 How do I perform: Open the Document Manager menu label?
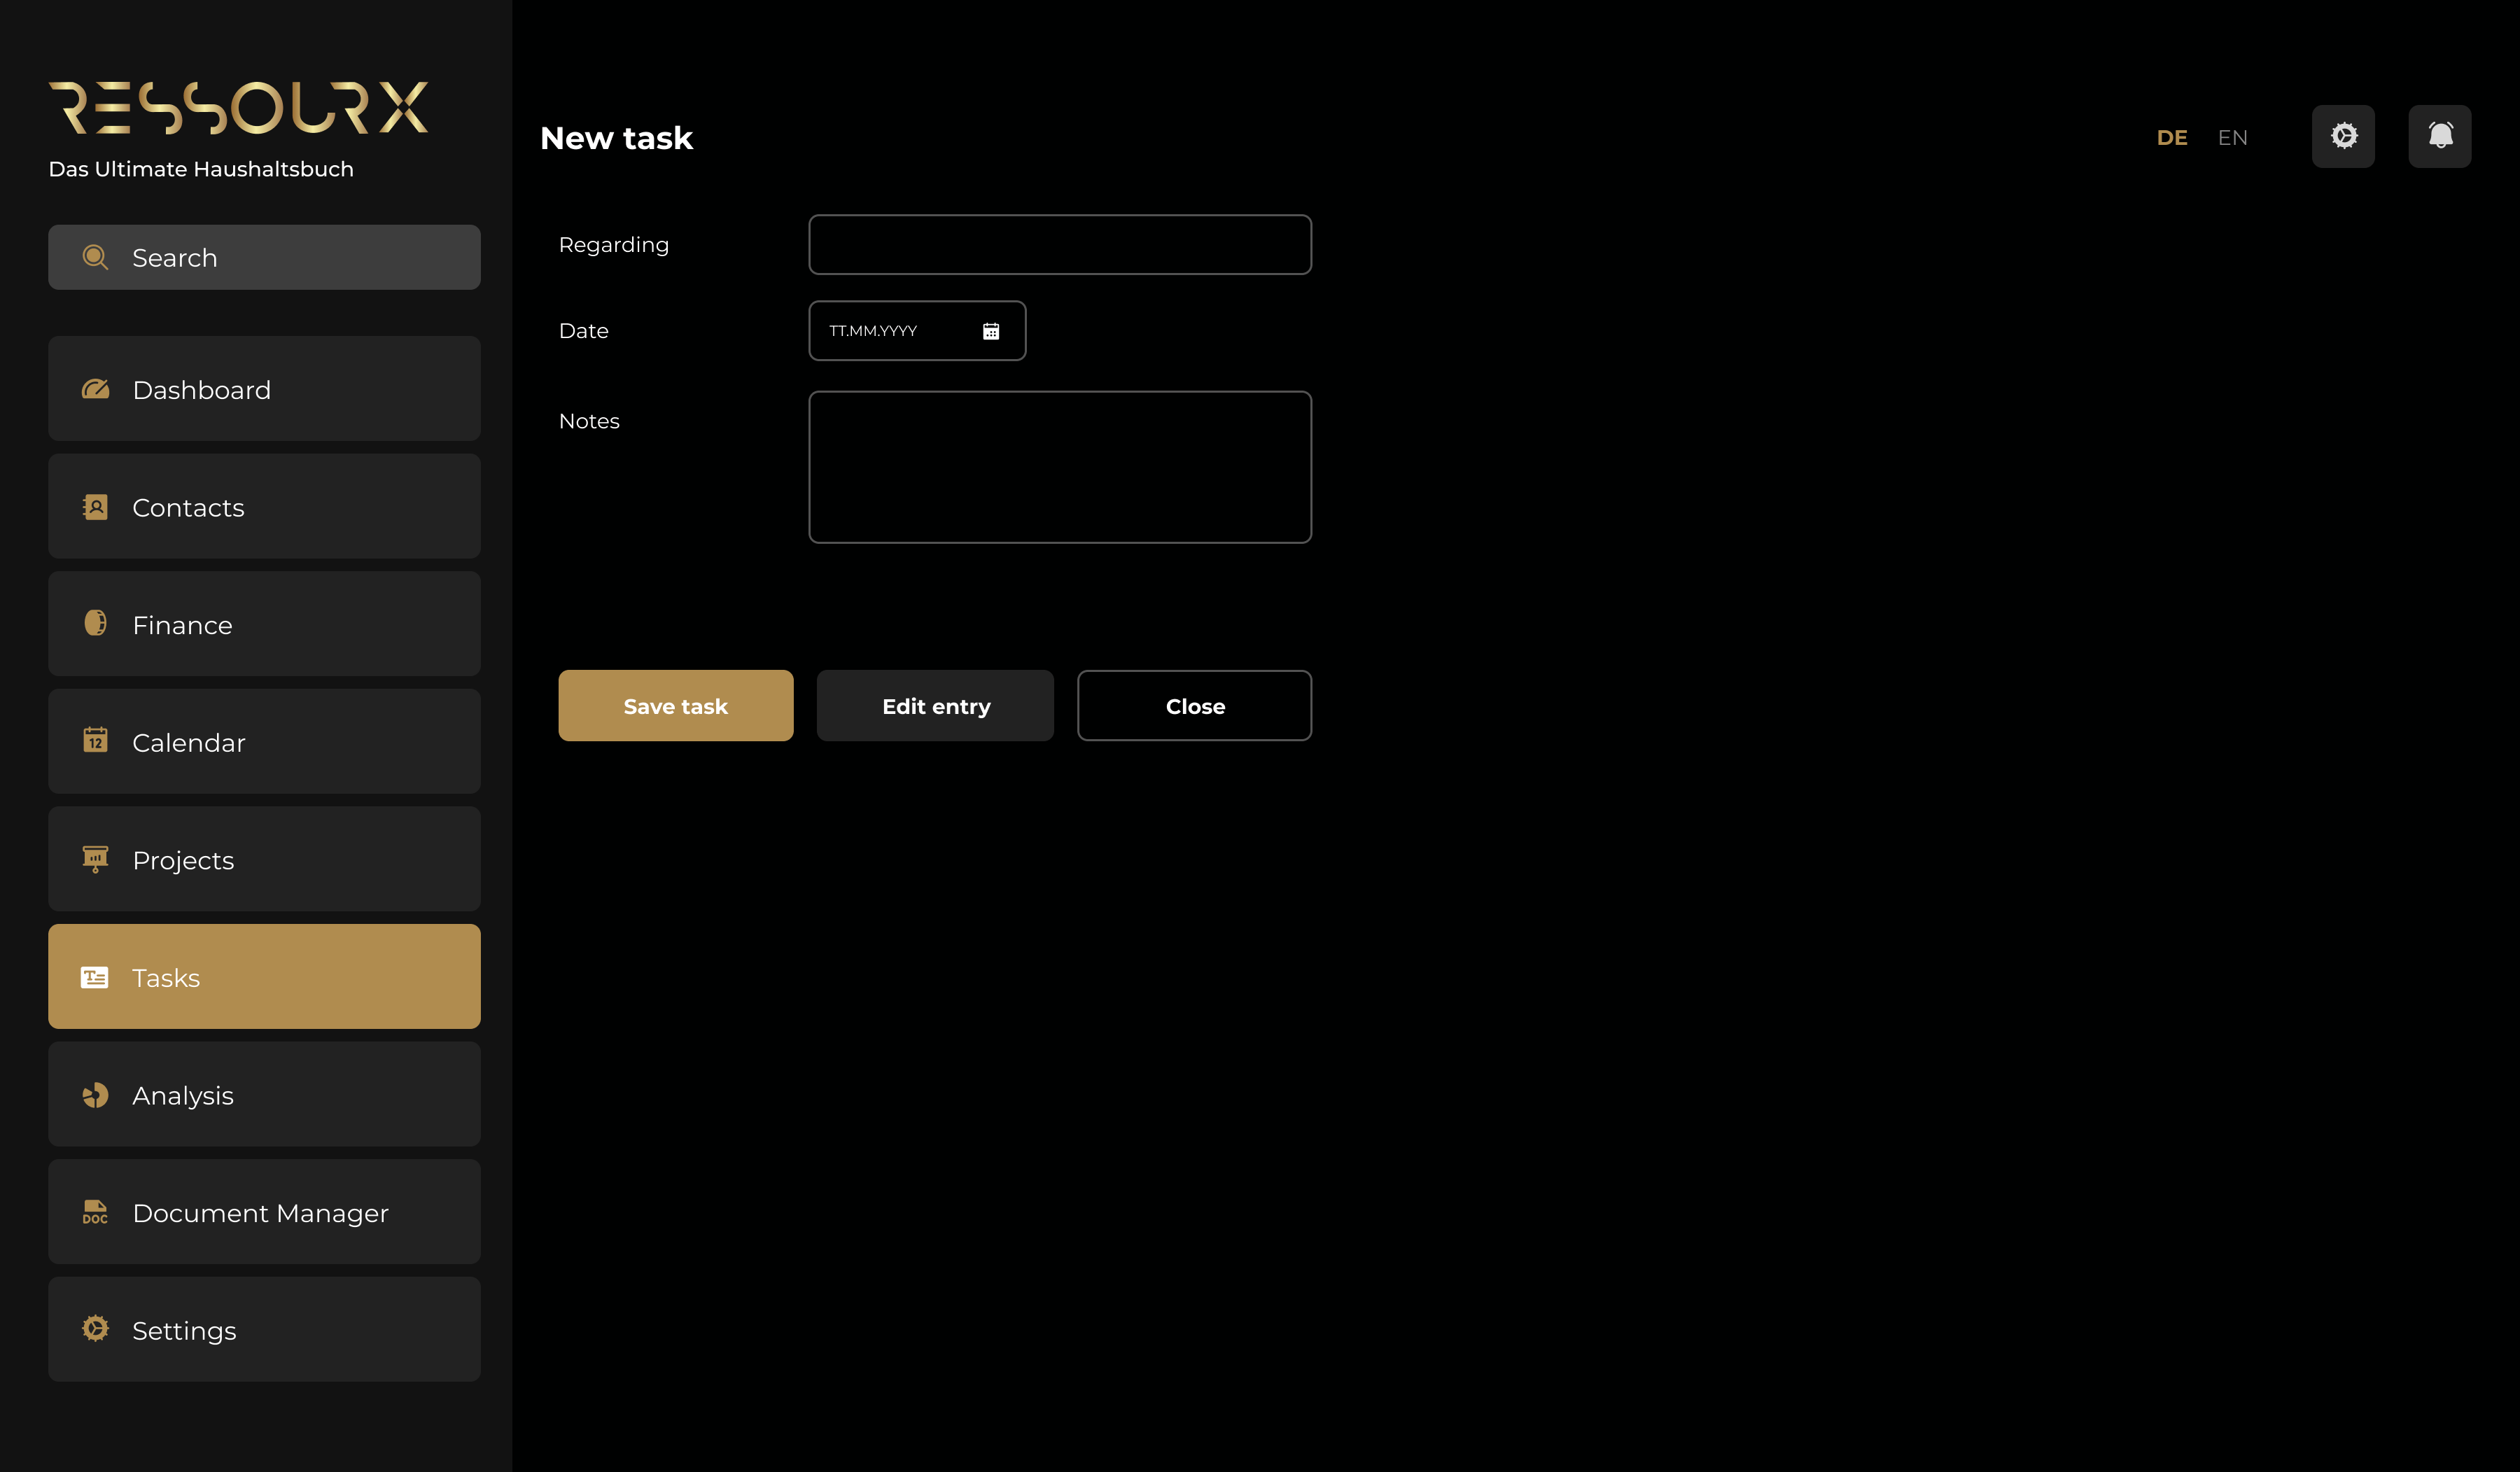coord(260,1213)
